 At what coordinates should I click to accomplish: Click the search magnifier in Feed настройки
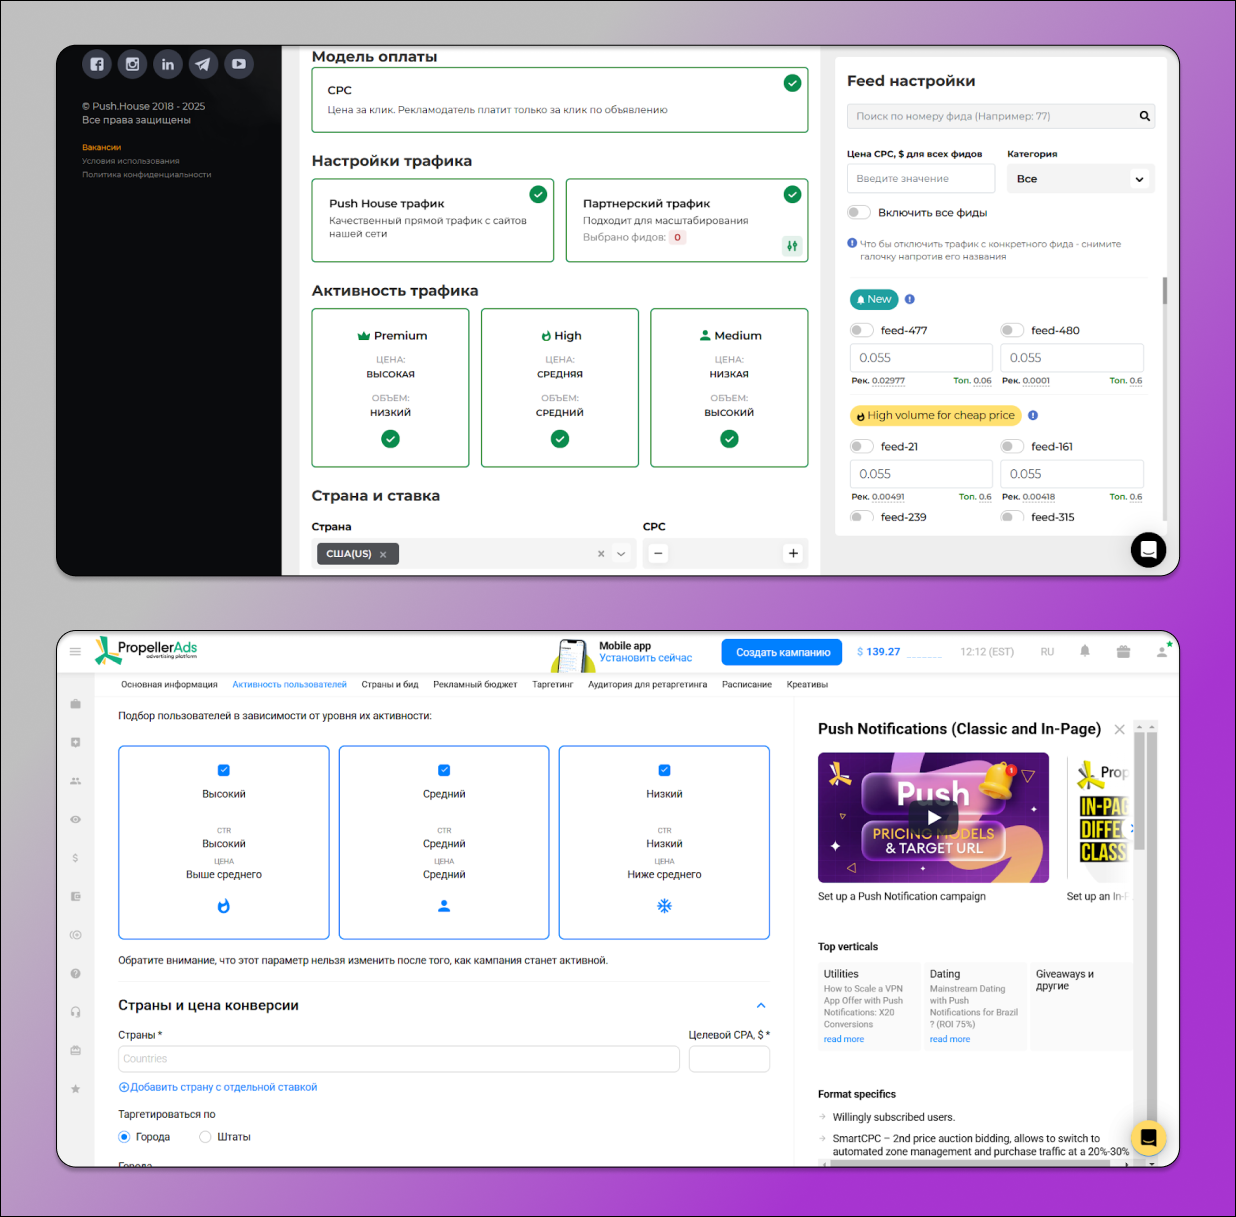1144,116
